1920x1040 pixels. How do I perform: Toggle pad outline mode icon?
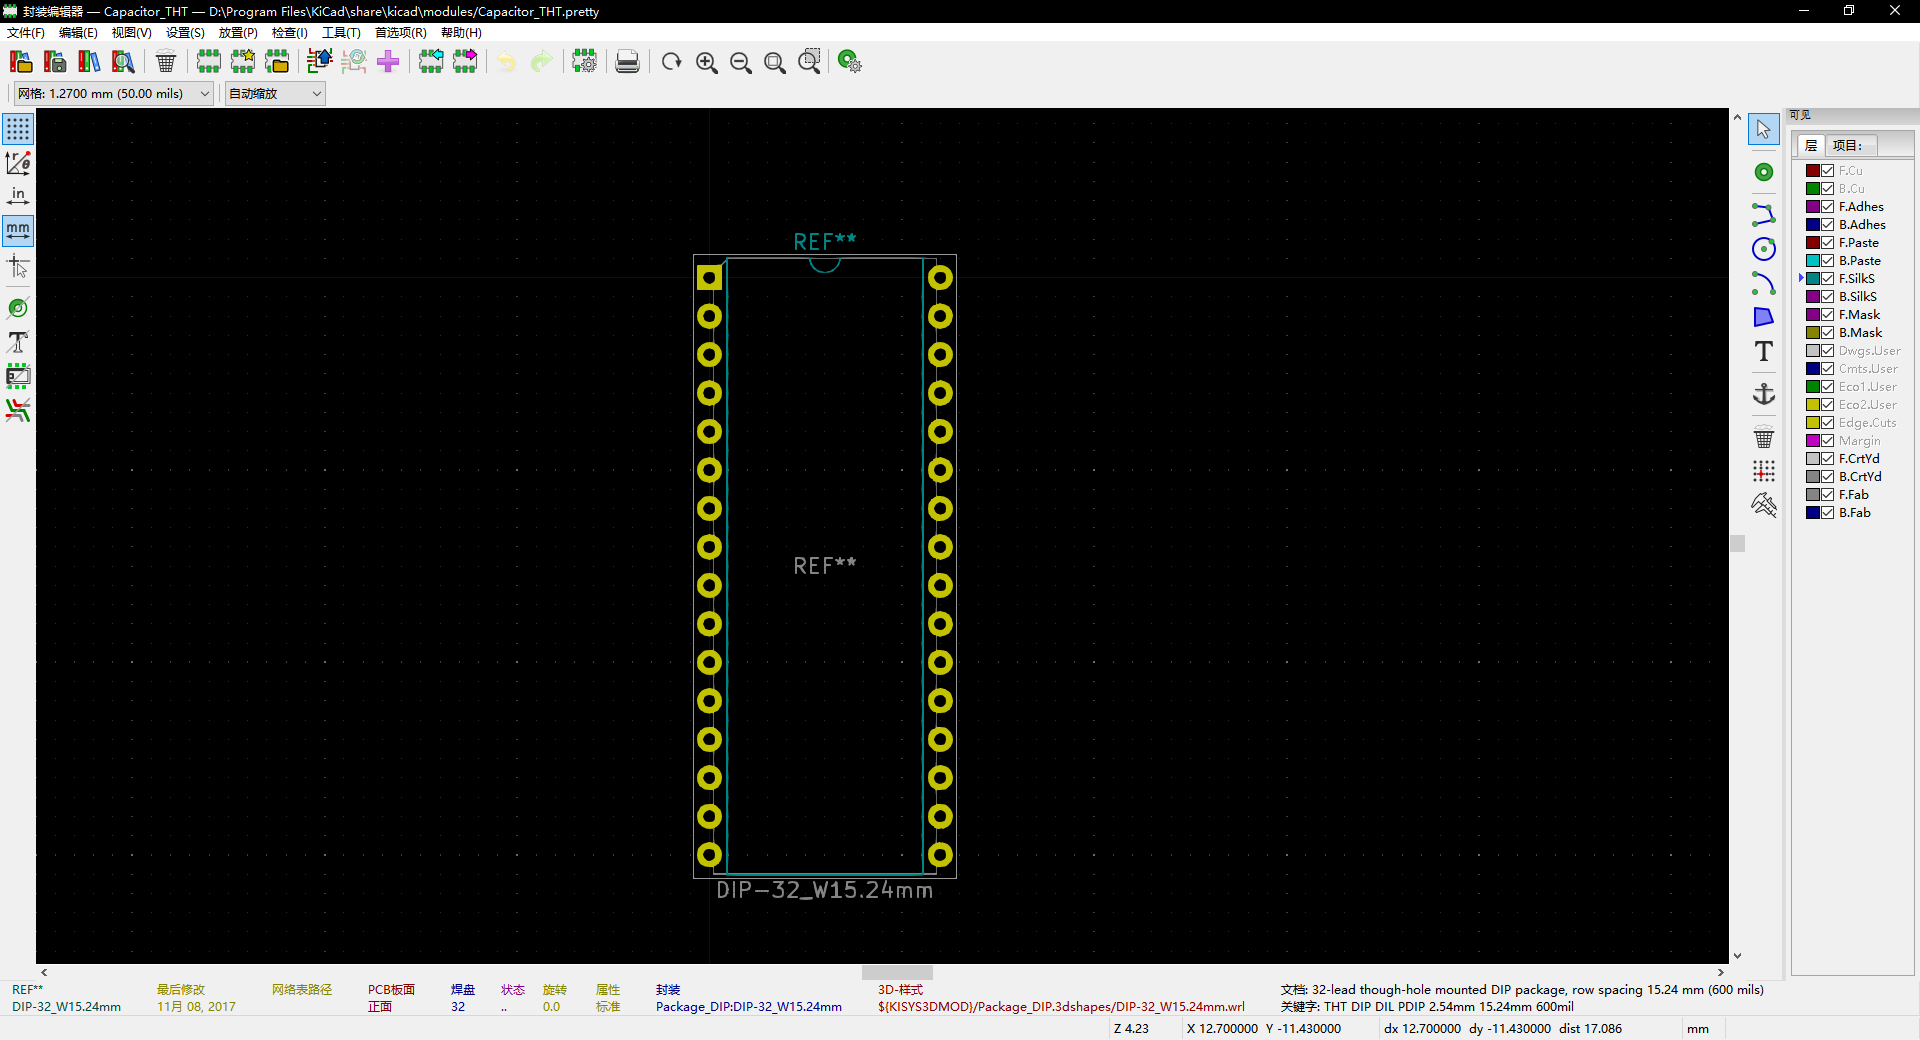point(18,309)
